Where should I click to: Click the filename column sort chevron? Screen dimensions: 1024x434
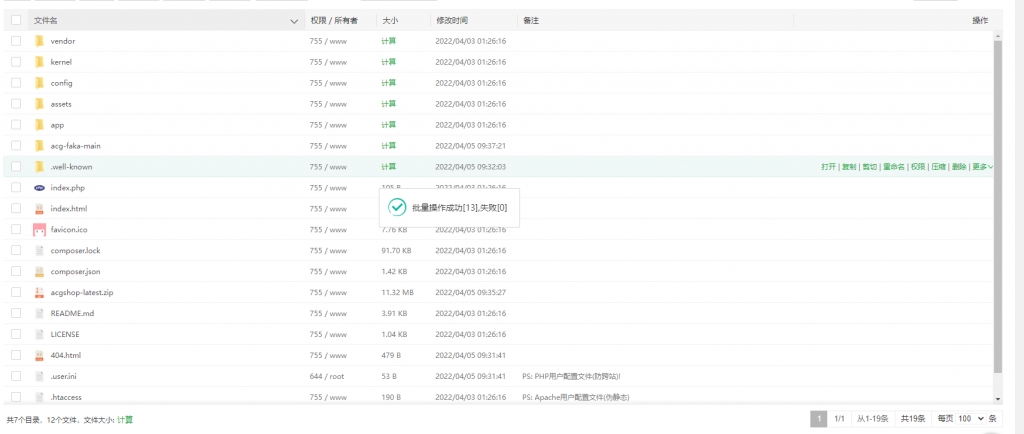click(294, 21)
